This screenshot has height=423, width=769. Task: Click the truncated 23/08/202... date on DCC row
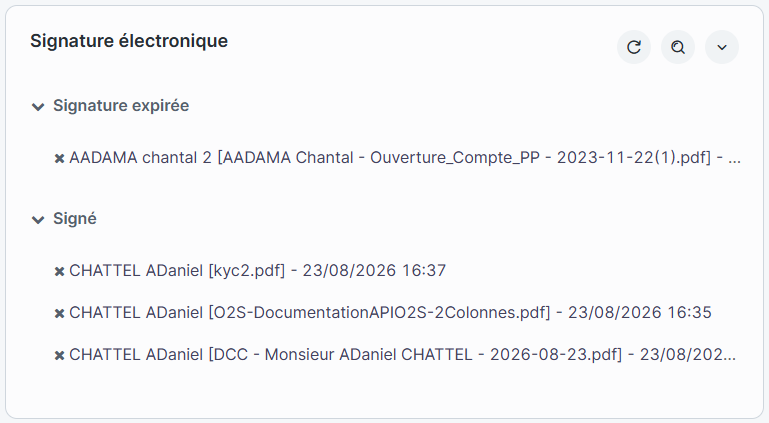pyautogui.click(x=688, y=355)
